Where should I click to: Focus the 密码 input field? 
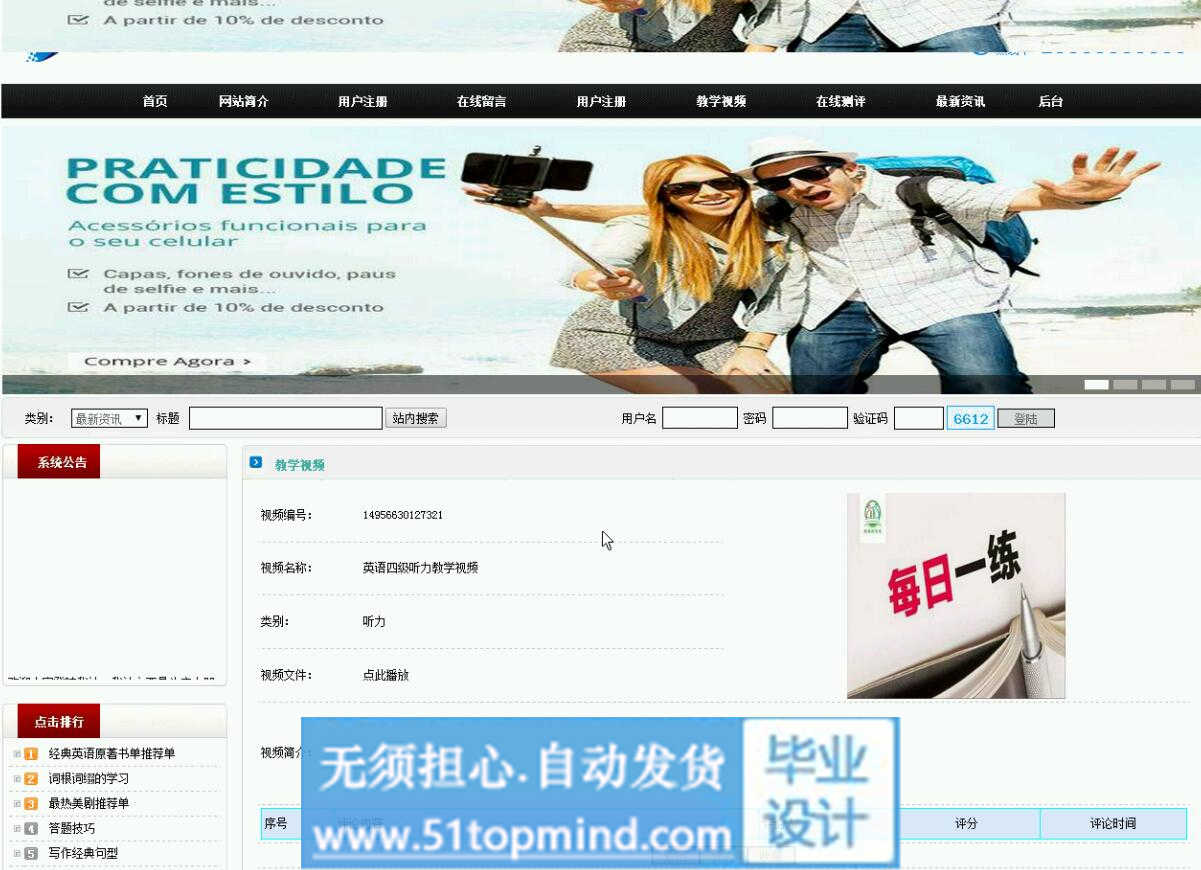click(x=810, y=419)
